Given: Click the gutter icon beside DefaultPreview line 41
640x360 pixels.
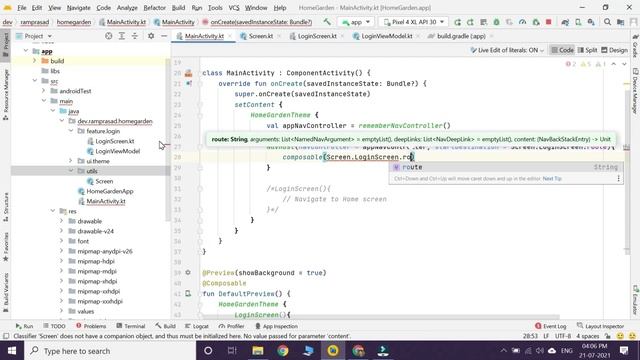Looking at the screenshot, I should pyautogui.click(x=188, y=293).
